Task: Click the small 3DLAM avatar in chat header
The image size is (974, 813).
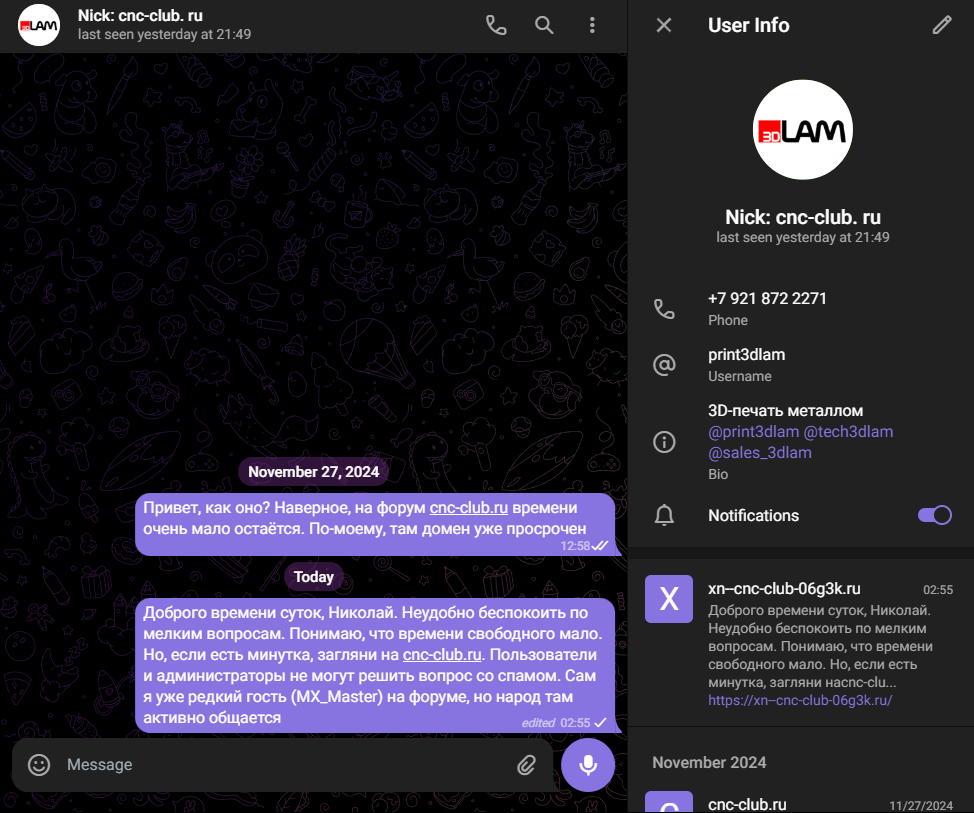Action: [x=39, y=25]
